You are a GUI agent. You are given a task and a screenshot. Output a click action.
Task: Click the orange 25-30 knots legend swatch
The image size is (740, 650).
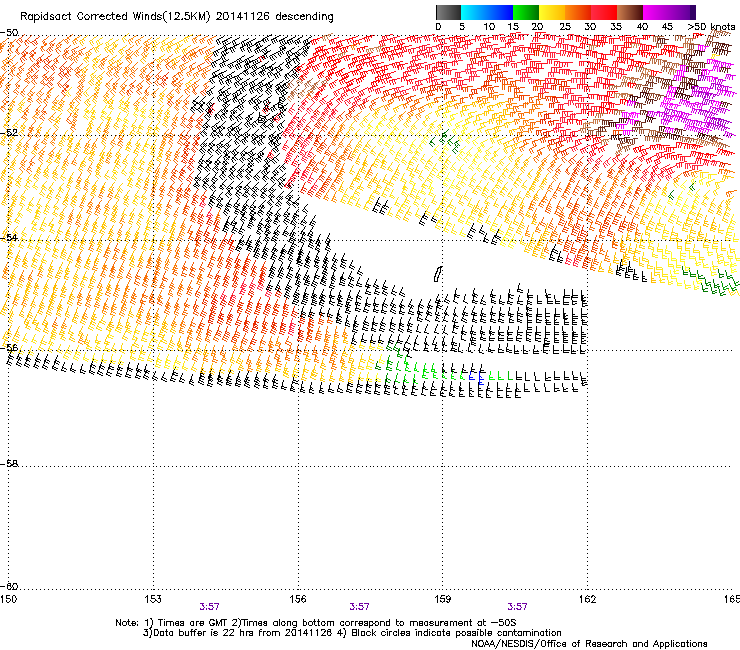578,12
